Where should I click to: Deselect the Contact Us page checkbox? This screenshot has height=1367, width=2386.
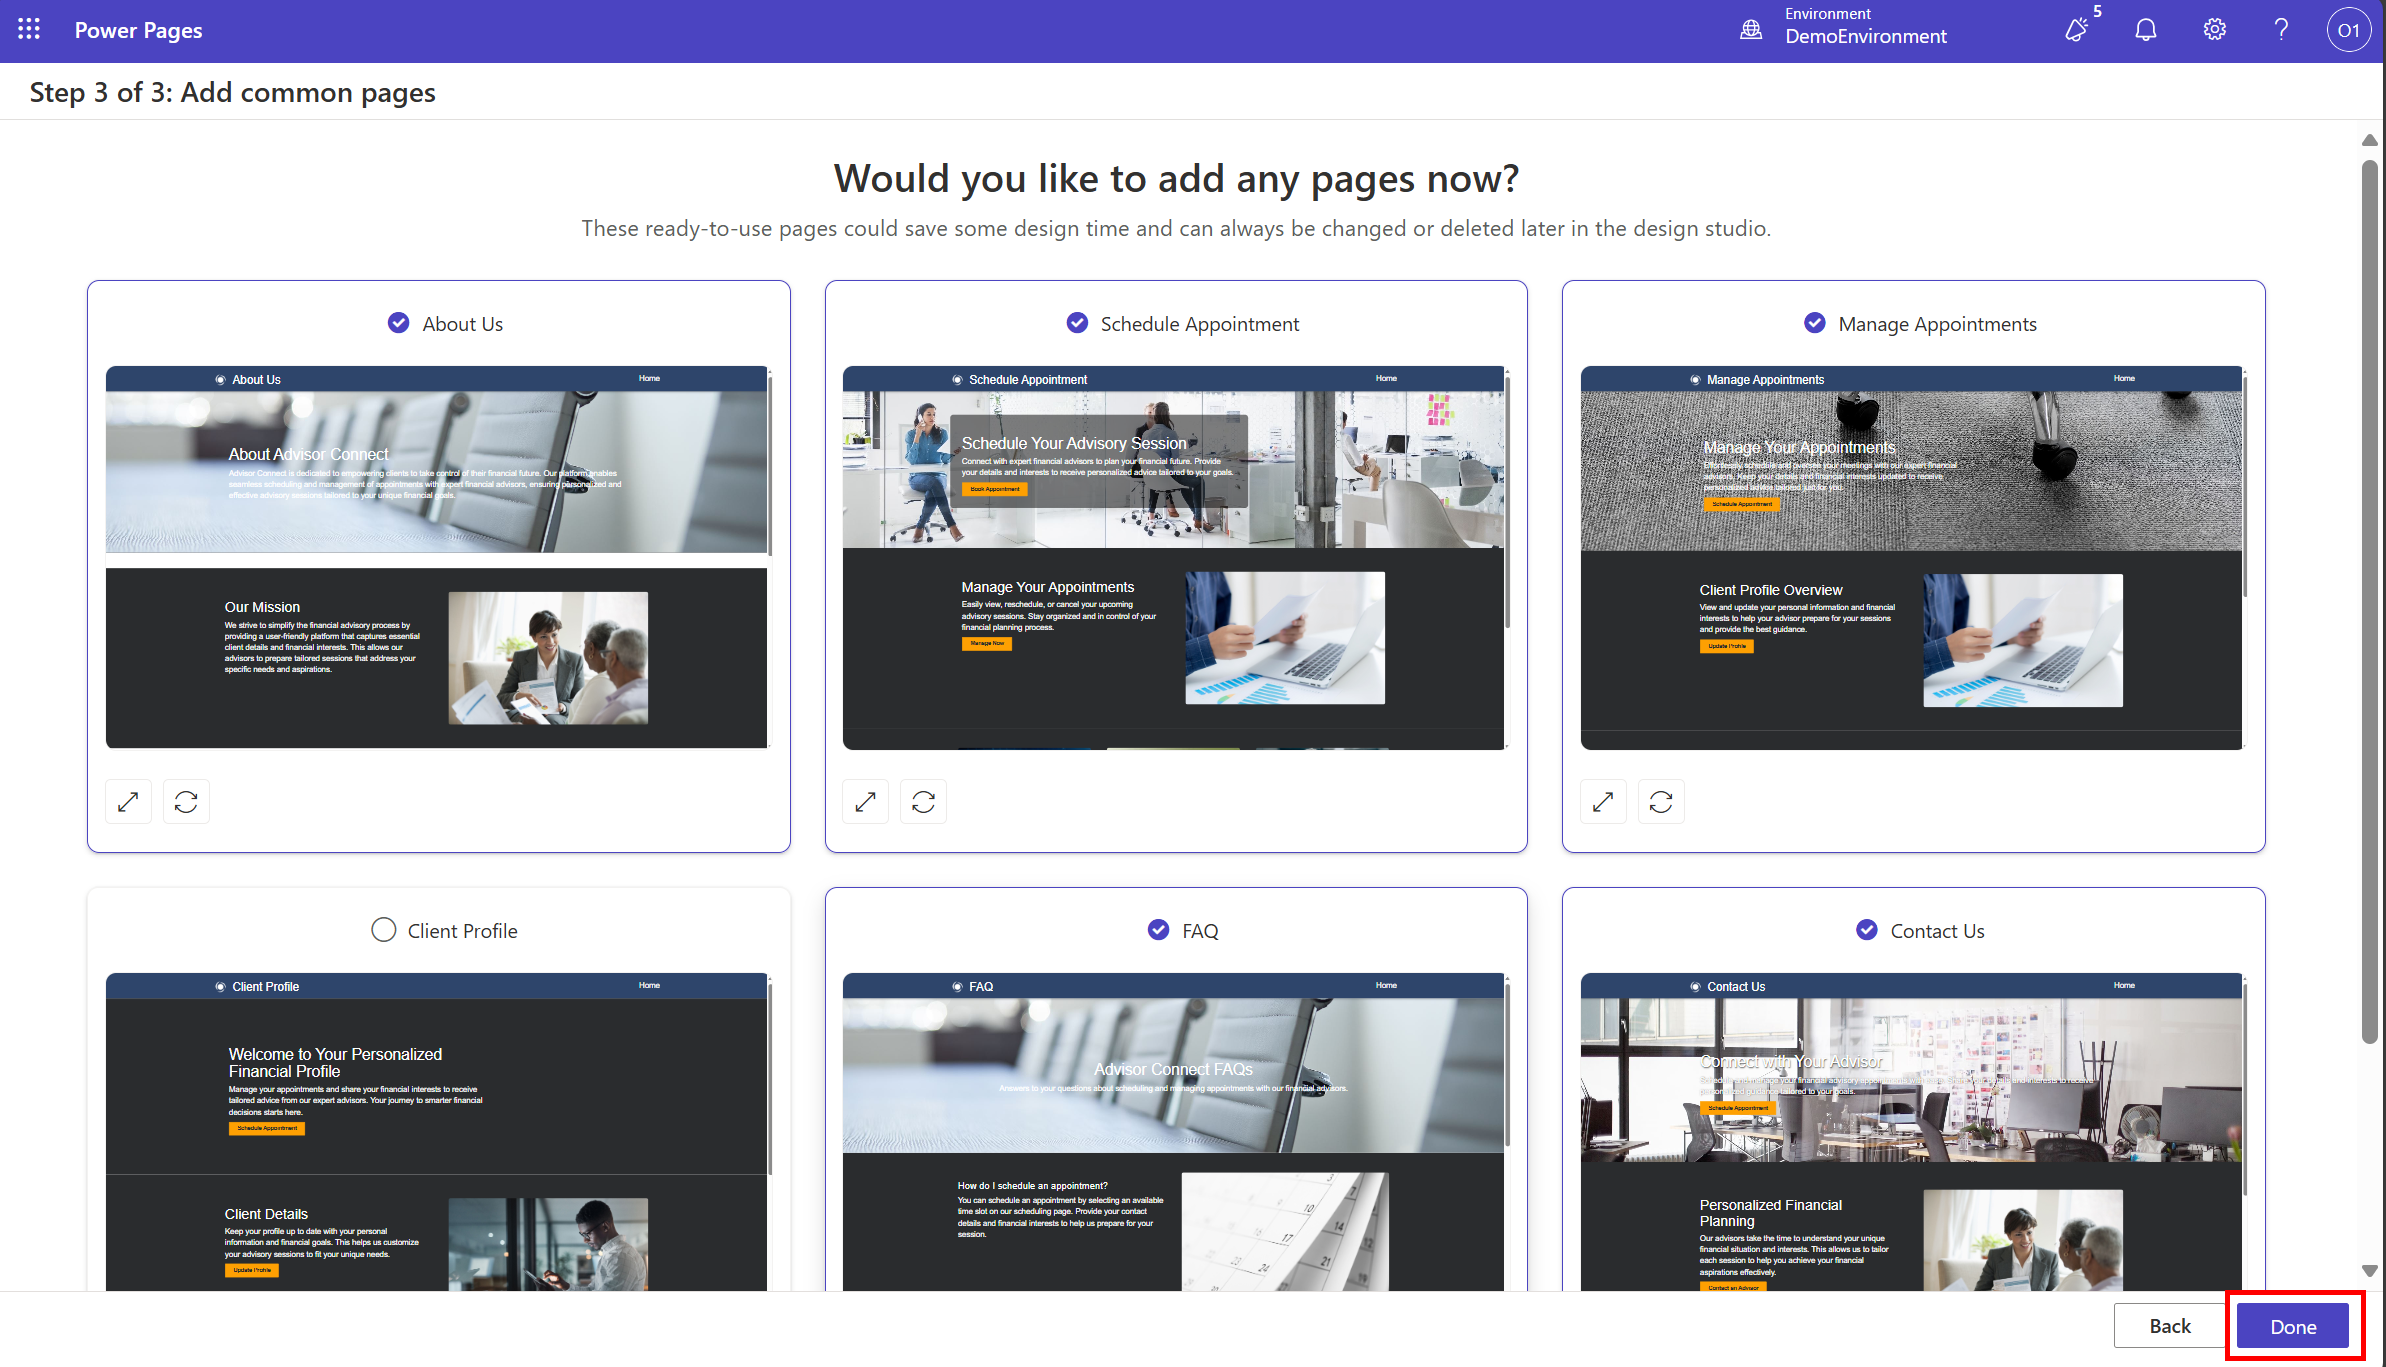pos(1867,929)
